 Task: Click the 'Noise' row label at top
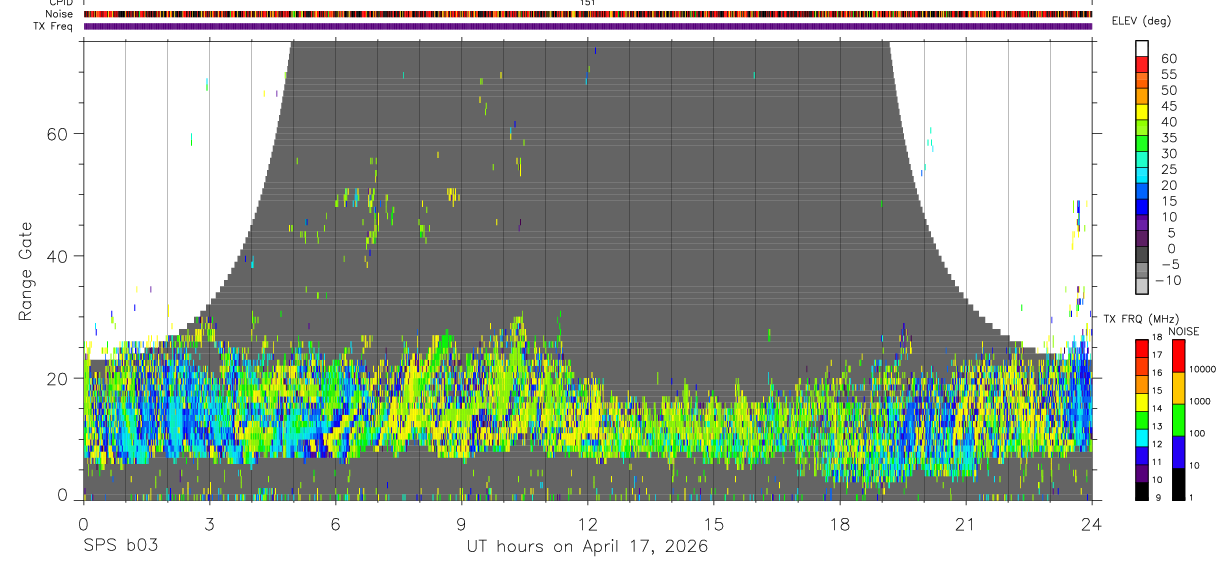point(60,14)
